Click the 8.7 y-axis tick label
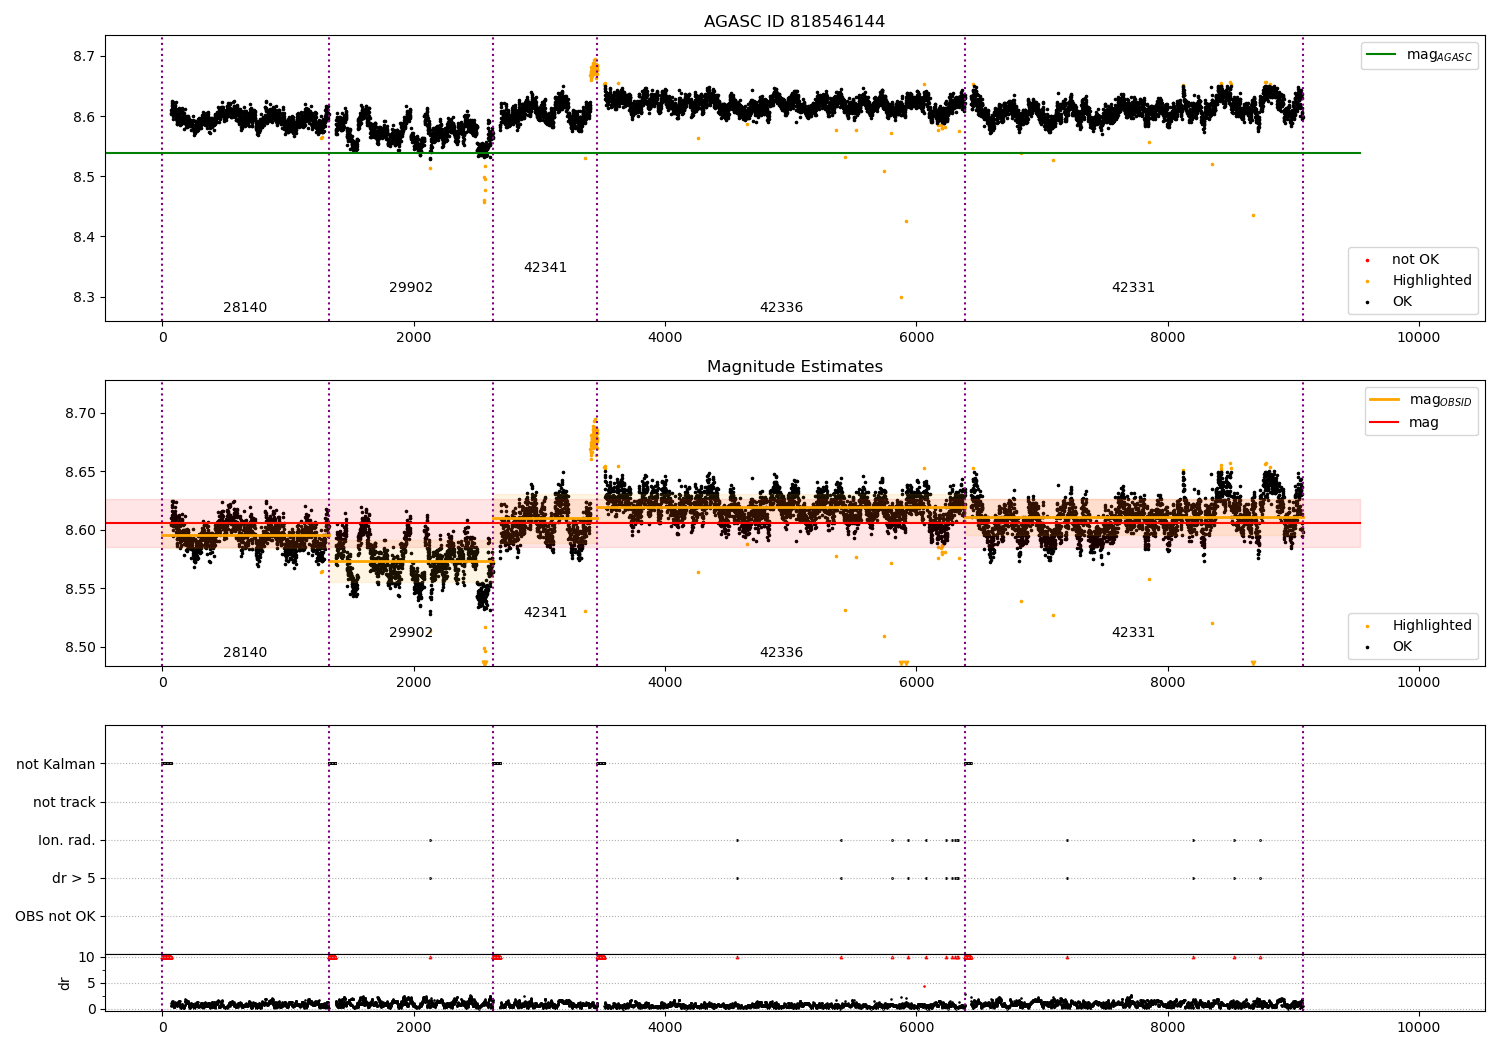The height and width of the screenshot is (1050, 1500). 84,57
